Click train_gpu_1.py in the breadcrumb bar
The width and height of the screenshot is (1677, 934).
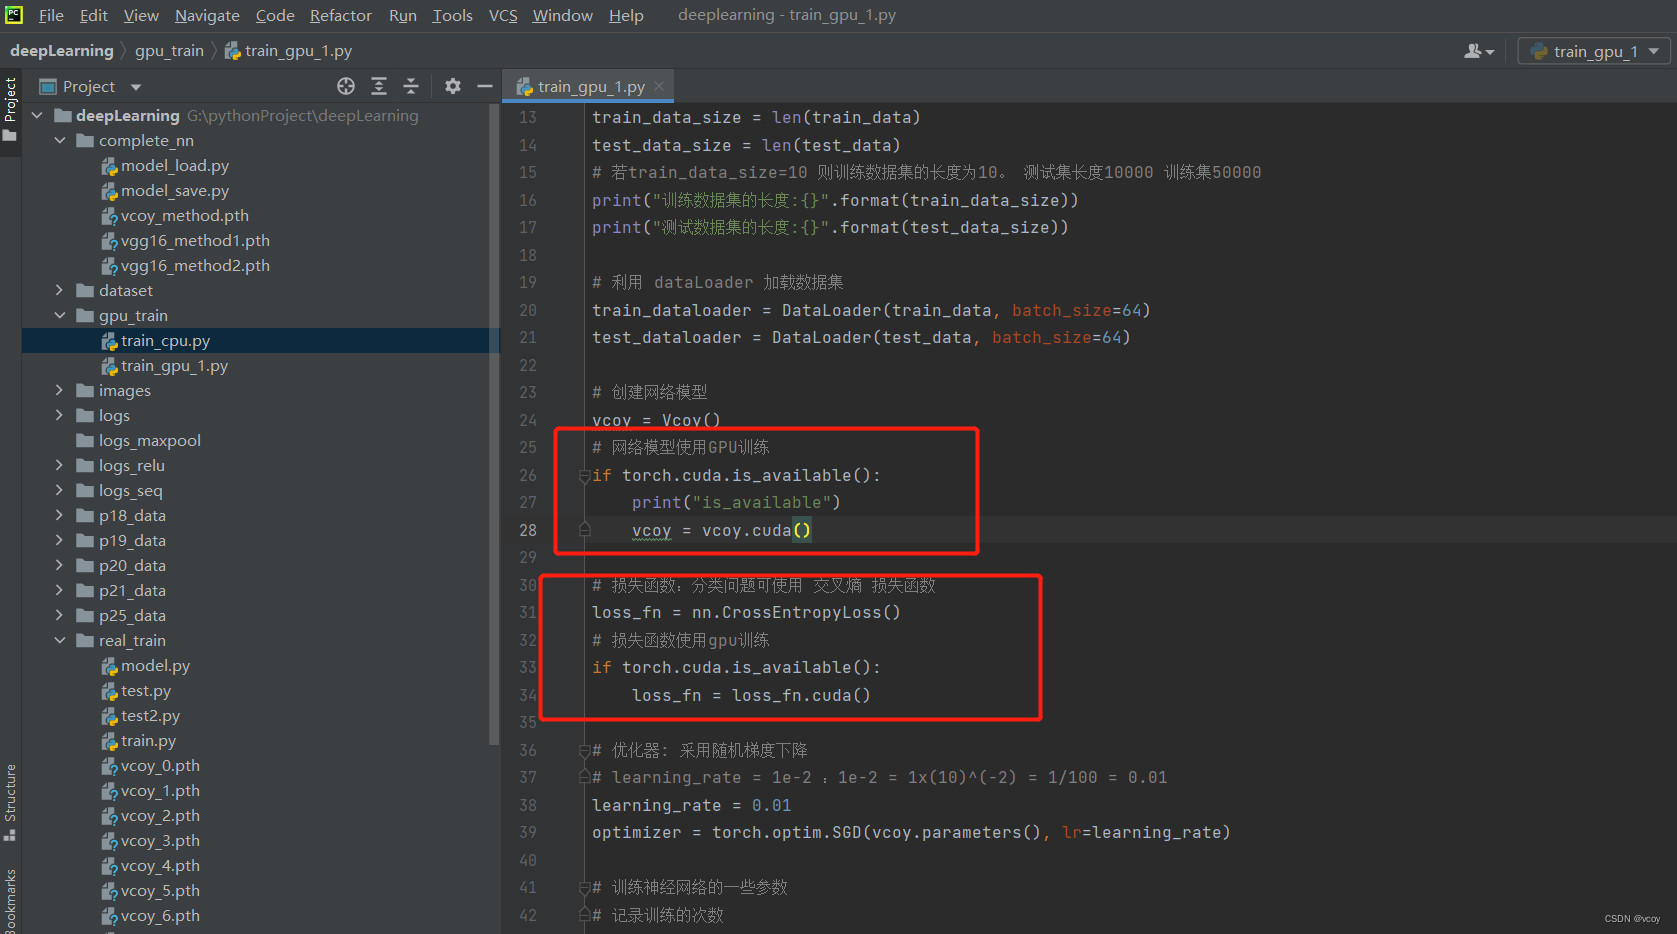[x=288, y=50]
